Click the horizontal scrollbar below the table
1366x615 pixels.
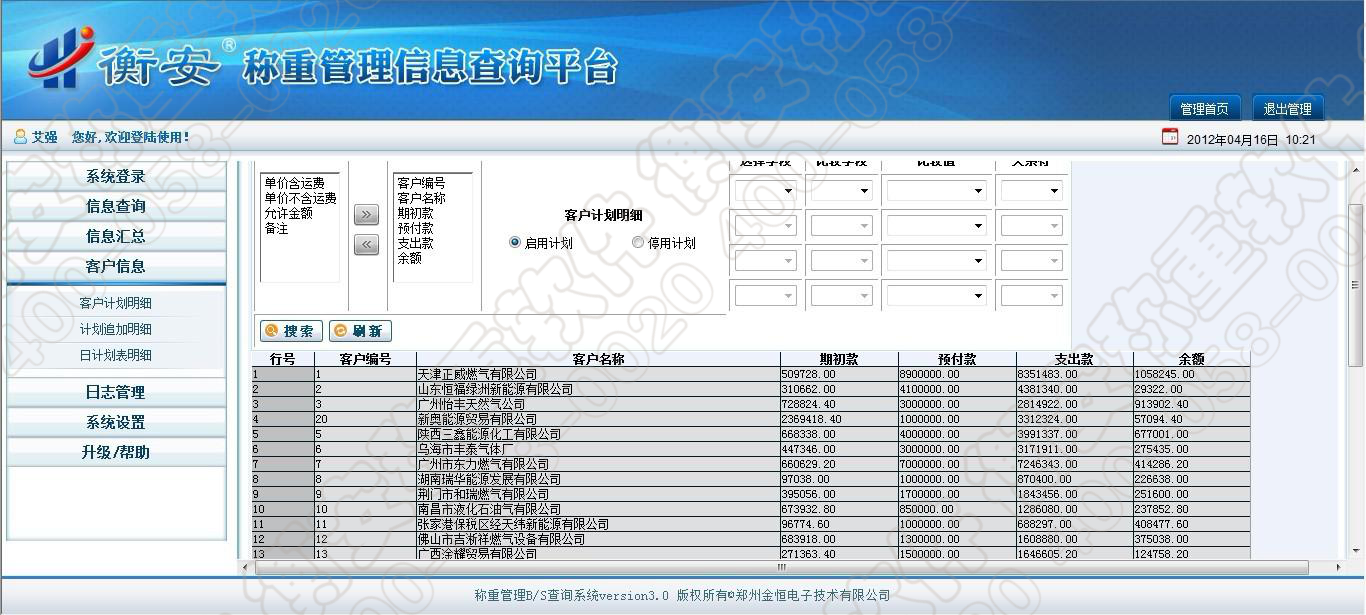coord(780,567)
